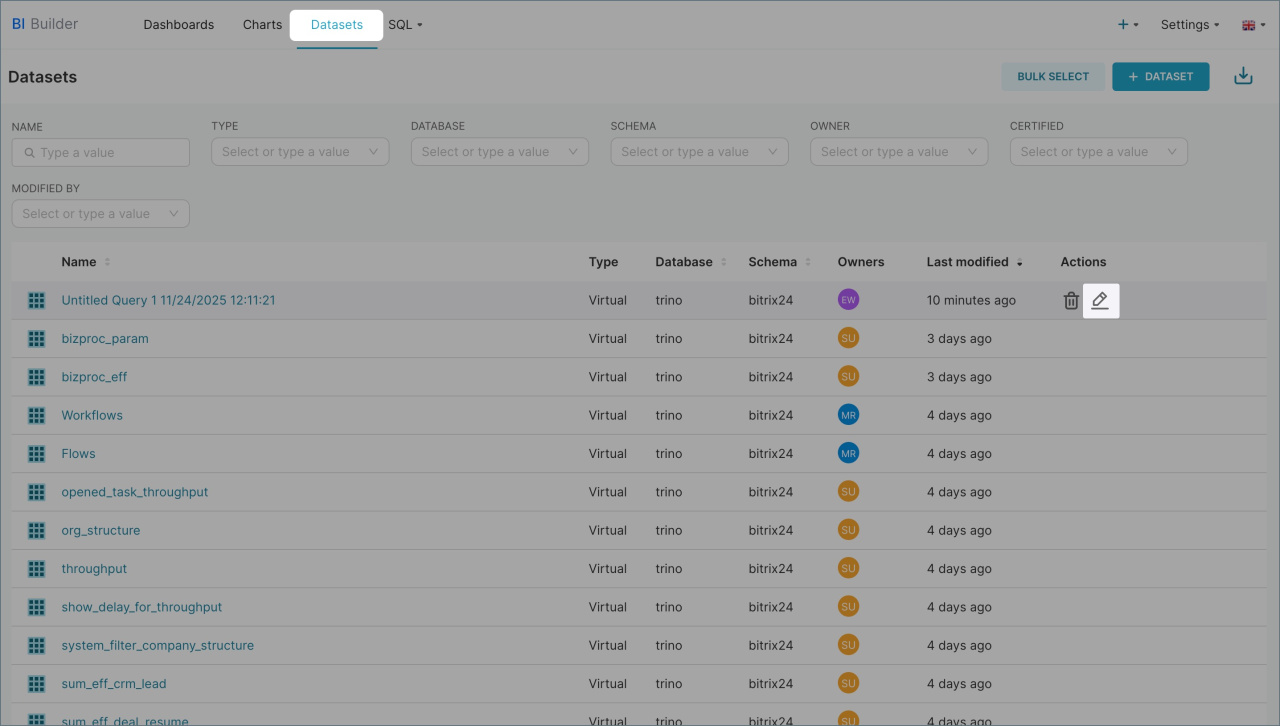1280x726 pixels.
Task: Click the trash delete icon for Untitled Query
Action: coord(1071,300)
